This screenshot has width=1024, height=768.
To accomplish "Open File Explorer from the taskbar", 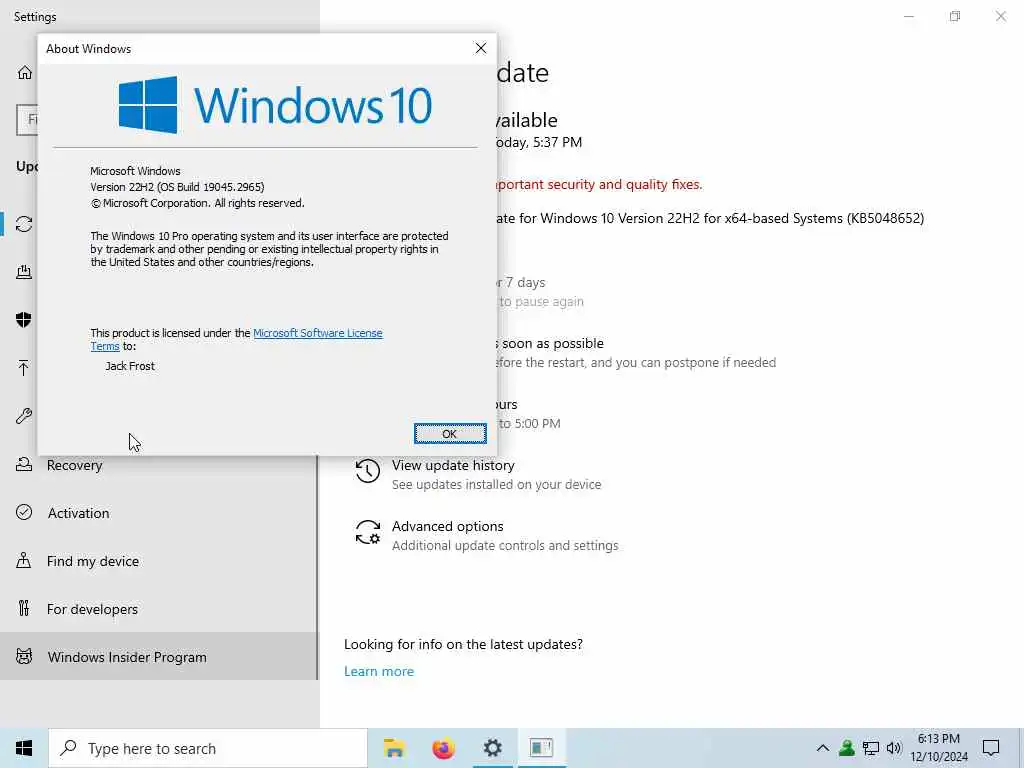I will point(394,748).
